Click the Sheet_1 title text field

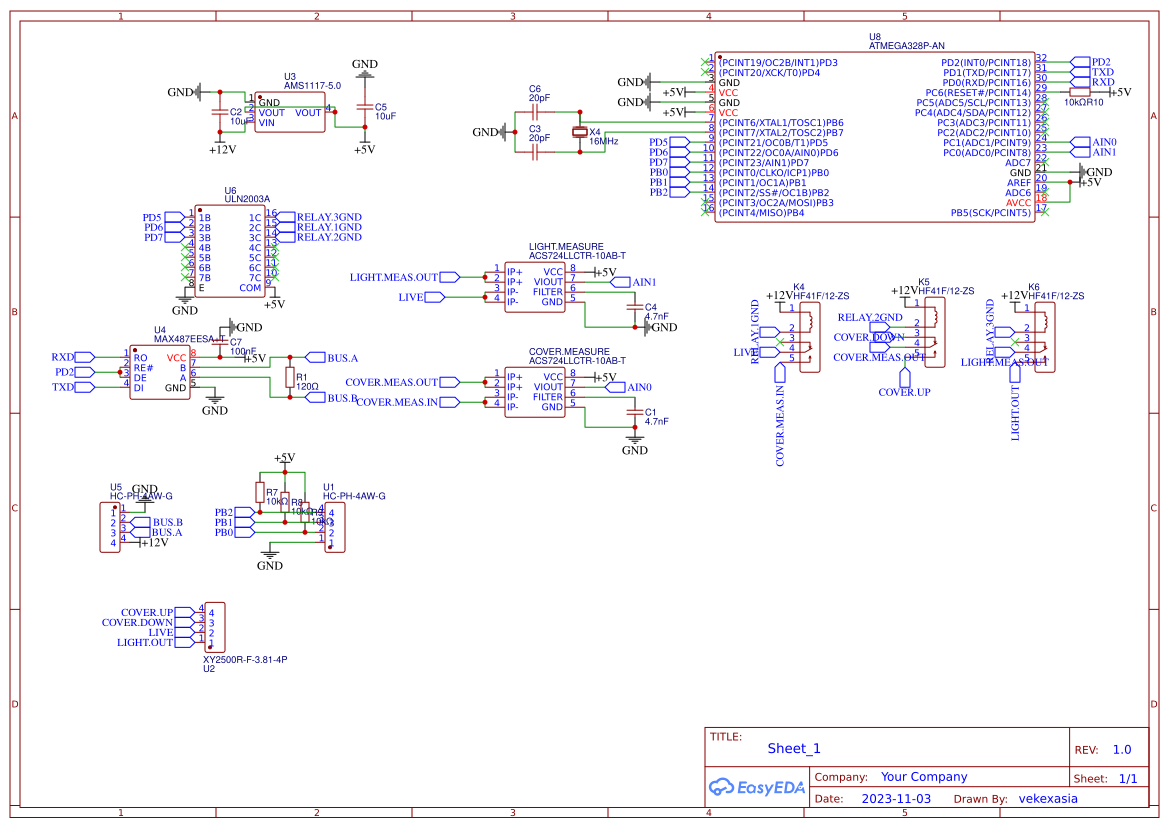792,747
